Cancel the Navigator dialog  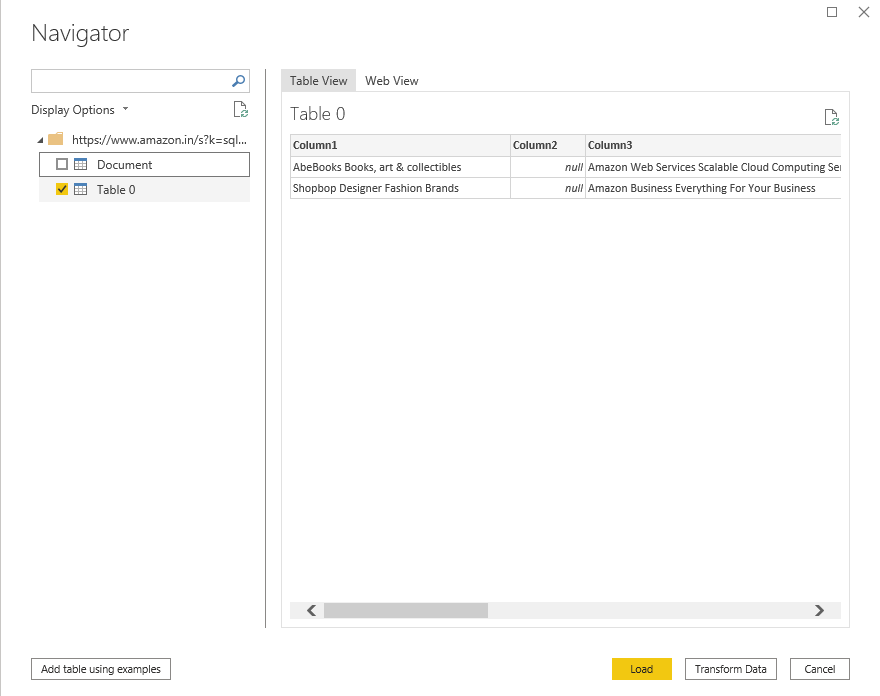(x=819, y=669)
